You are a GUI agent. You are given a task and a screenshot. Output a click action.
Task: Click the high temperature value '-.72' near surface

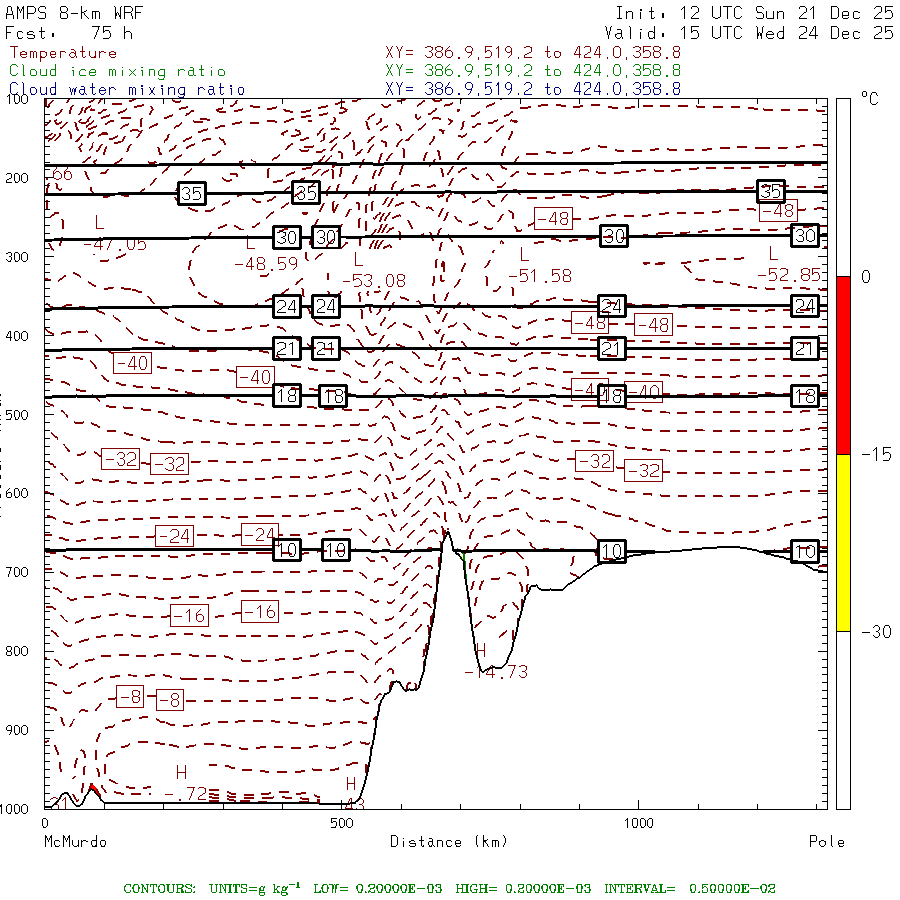185,794
